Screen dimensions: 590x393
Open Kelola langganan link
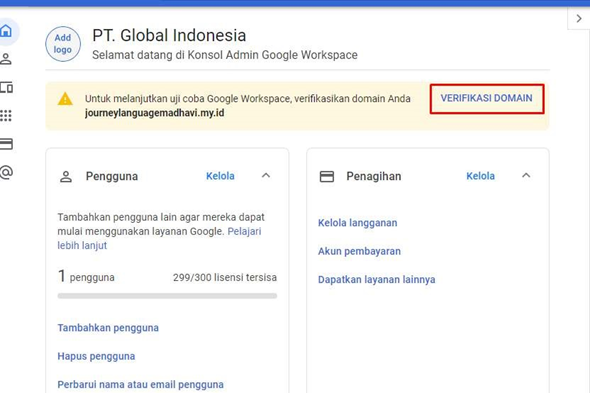point(357,223)
